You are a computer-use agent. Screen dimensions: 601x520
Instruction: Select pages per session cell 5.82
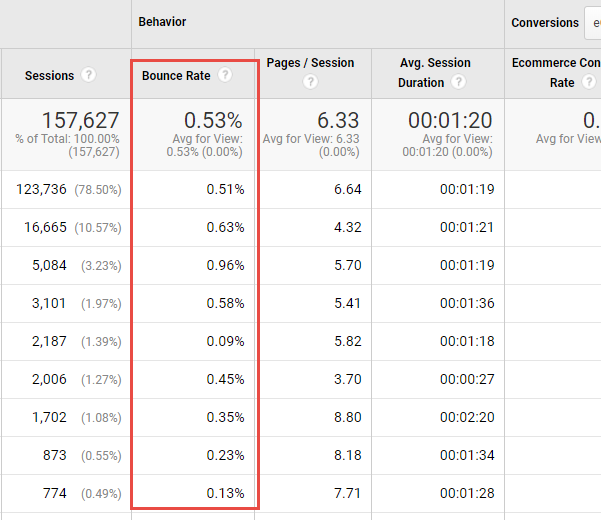[x=348, y=341]
